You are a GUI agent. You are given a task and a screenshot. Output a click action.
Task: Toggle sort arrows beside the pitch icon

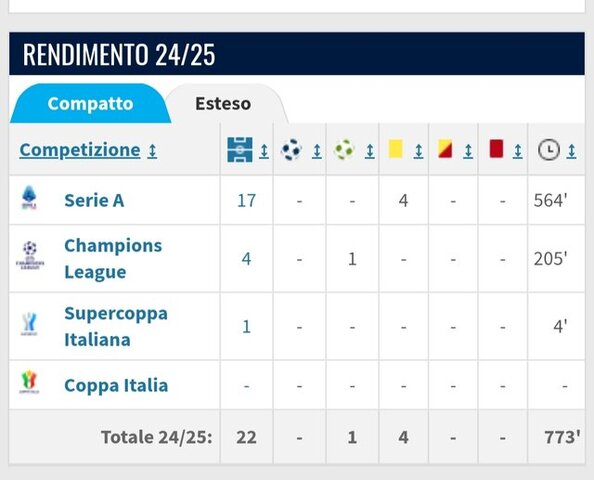[x=264, y=151]
